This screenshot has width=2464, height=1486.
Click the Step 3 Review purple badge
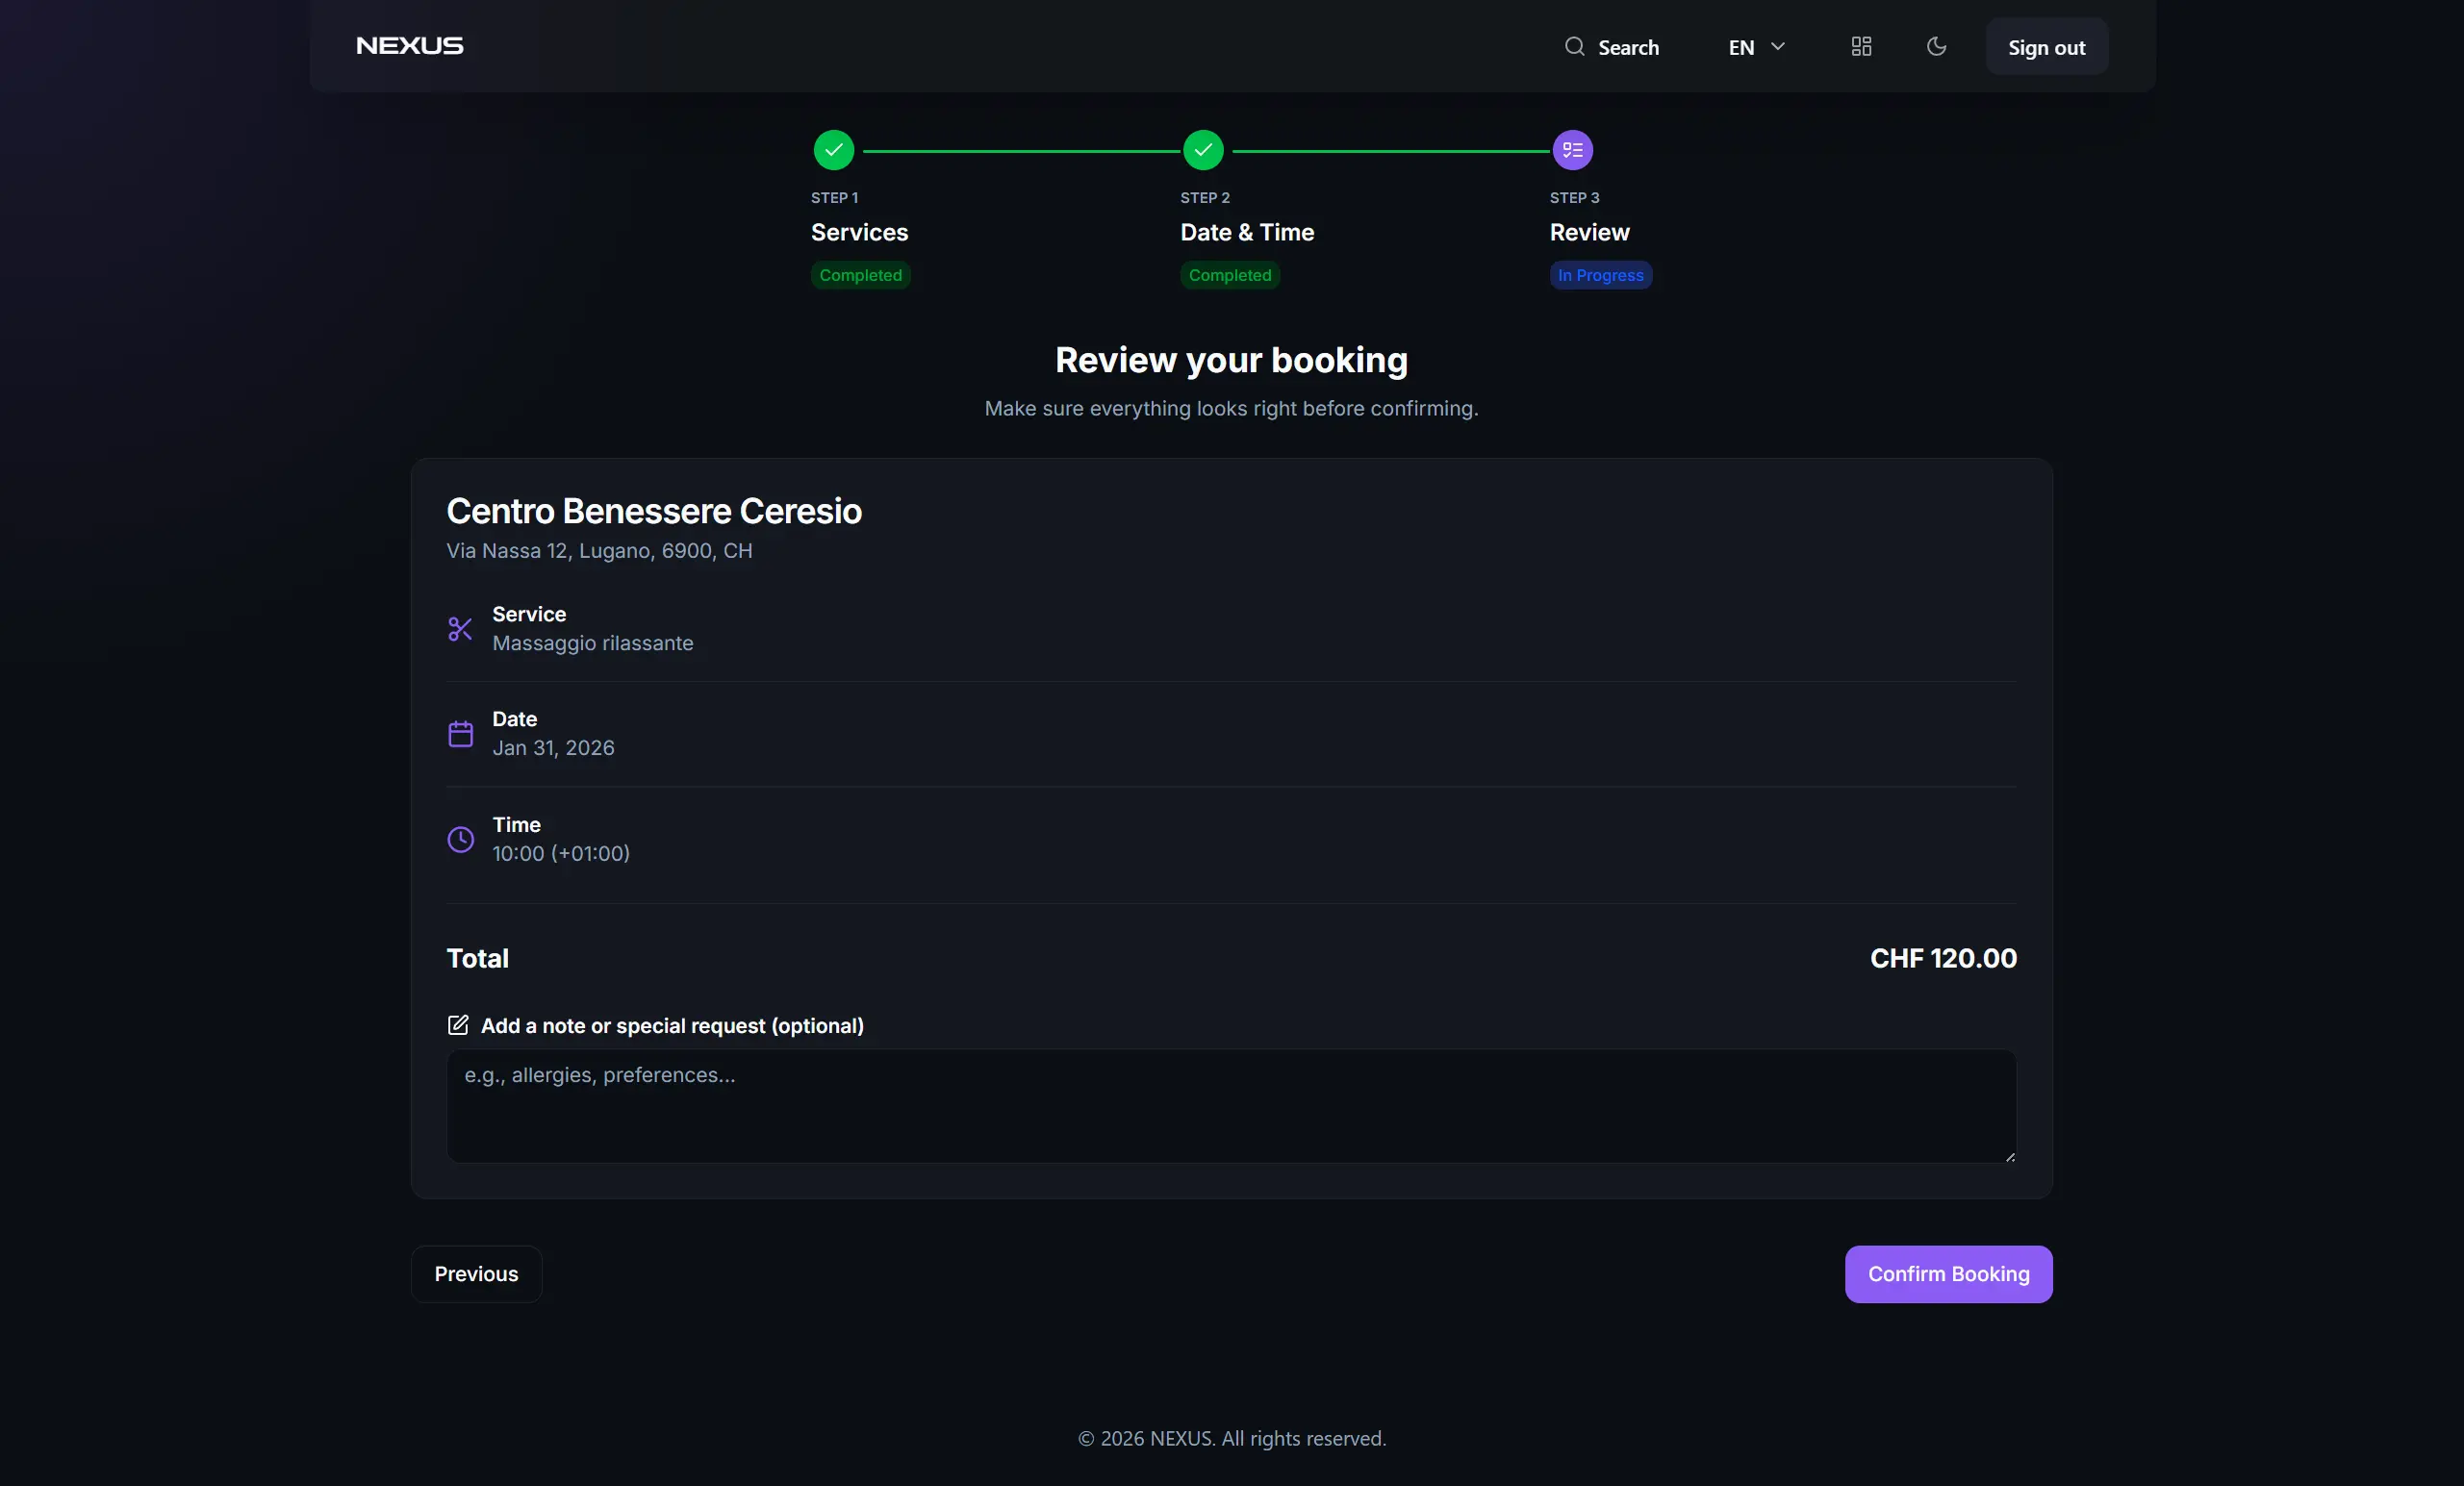click(x=1570, y=150)
